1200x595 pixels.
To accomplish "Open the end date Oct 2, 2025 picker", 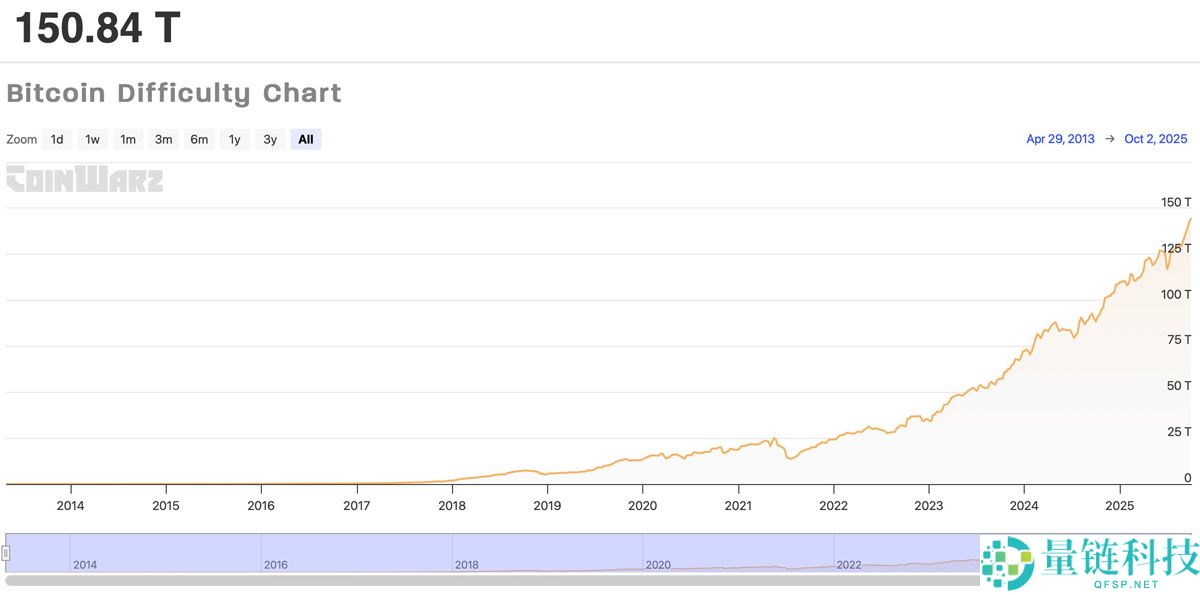I will coord(1155,139).
